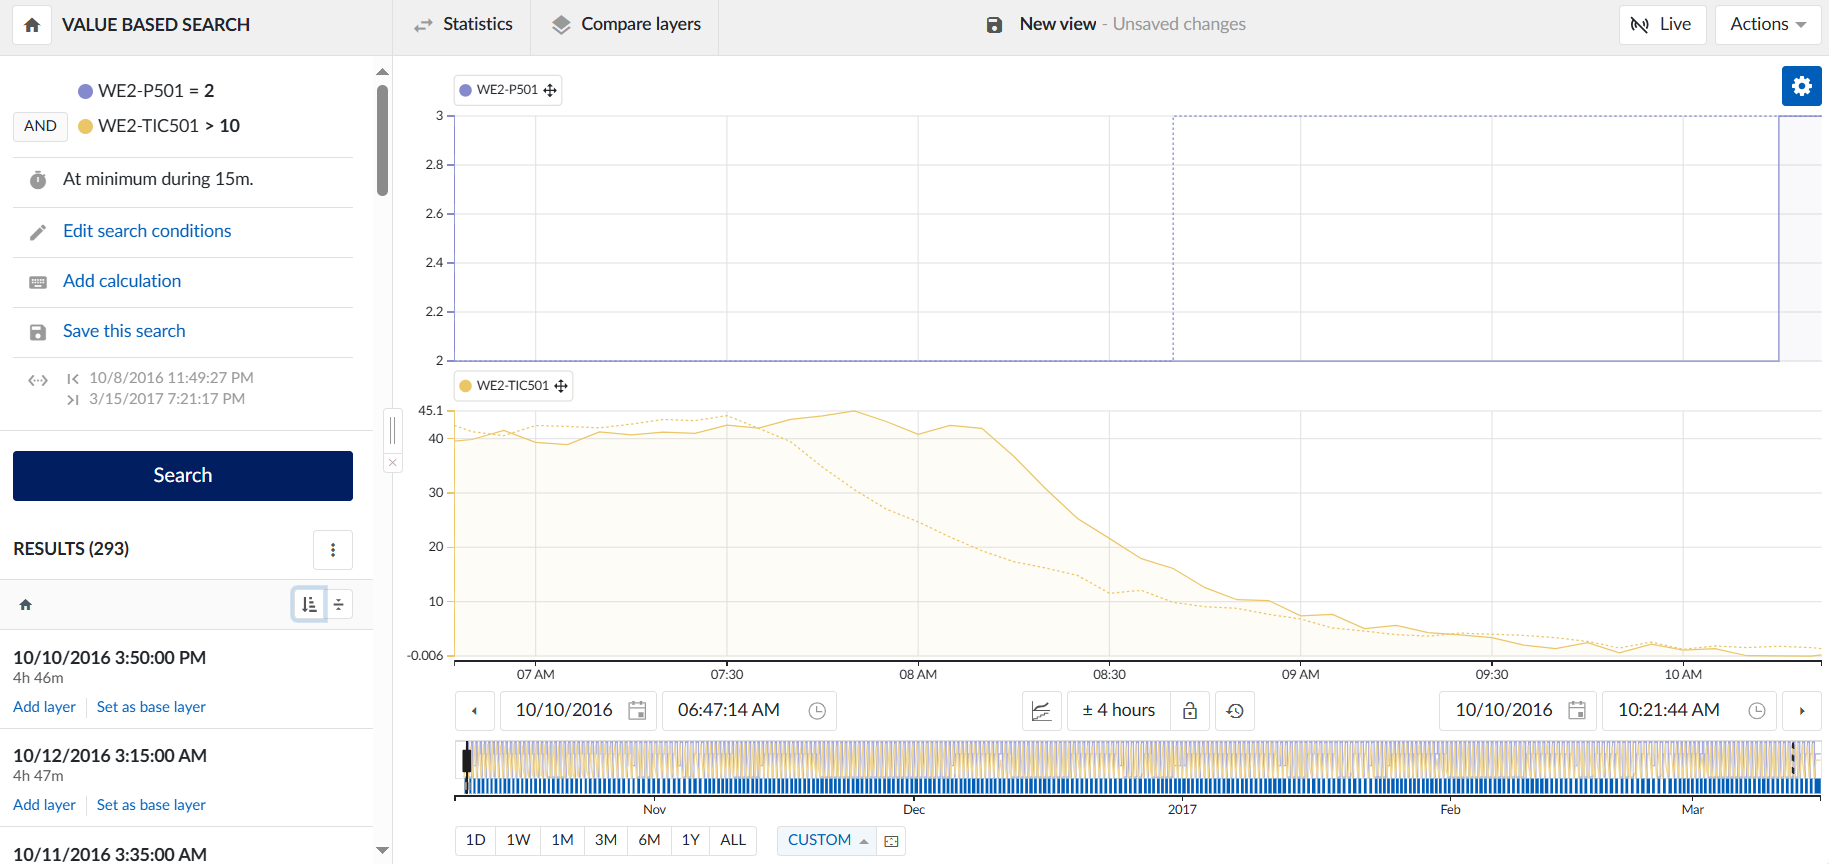The image size is (1829, 864).
Task: Select 1M time range
Action: point(563,840)
